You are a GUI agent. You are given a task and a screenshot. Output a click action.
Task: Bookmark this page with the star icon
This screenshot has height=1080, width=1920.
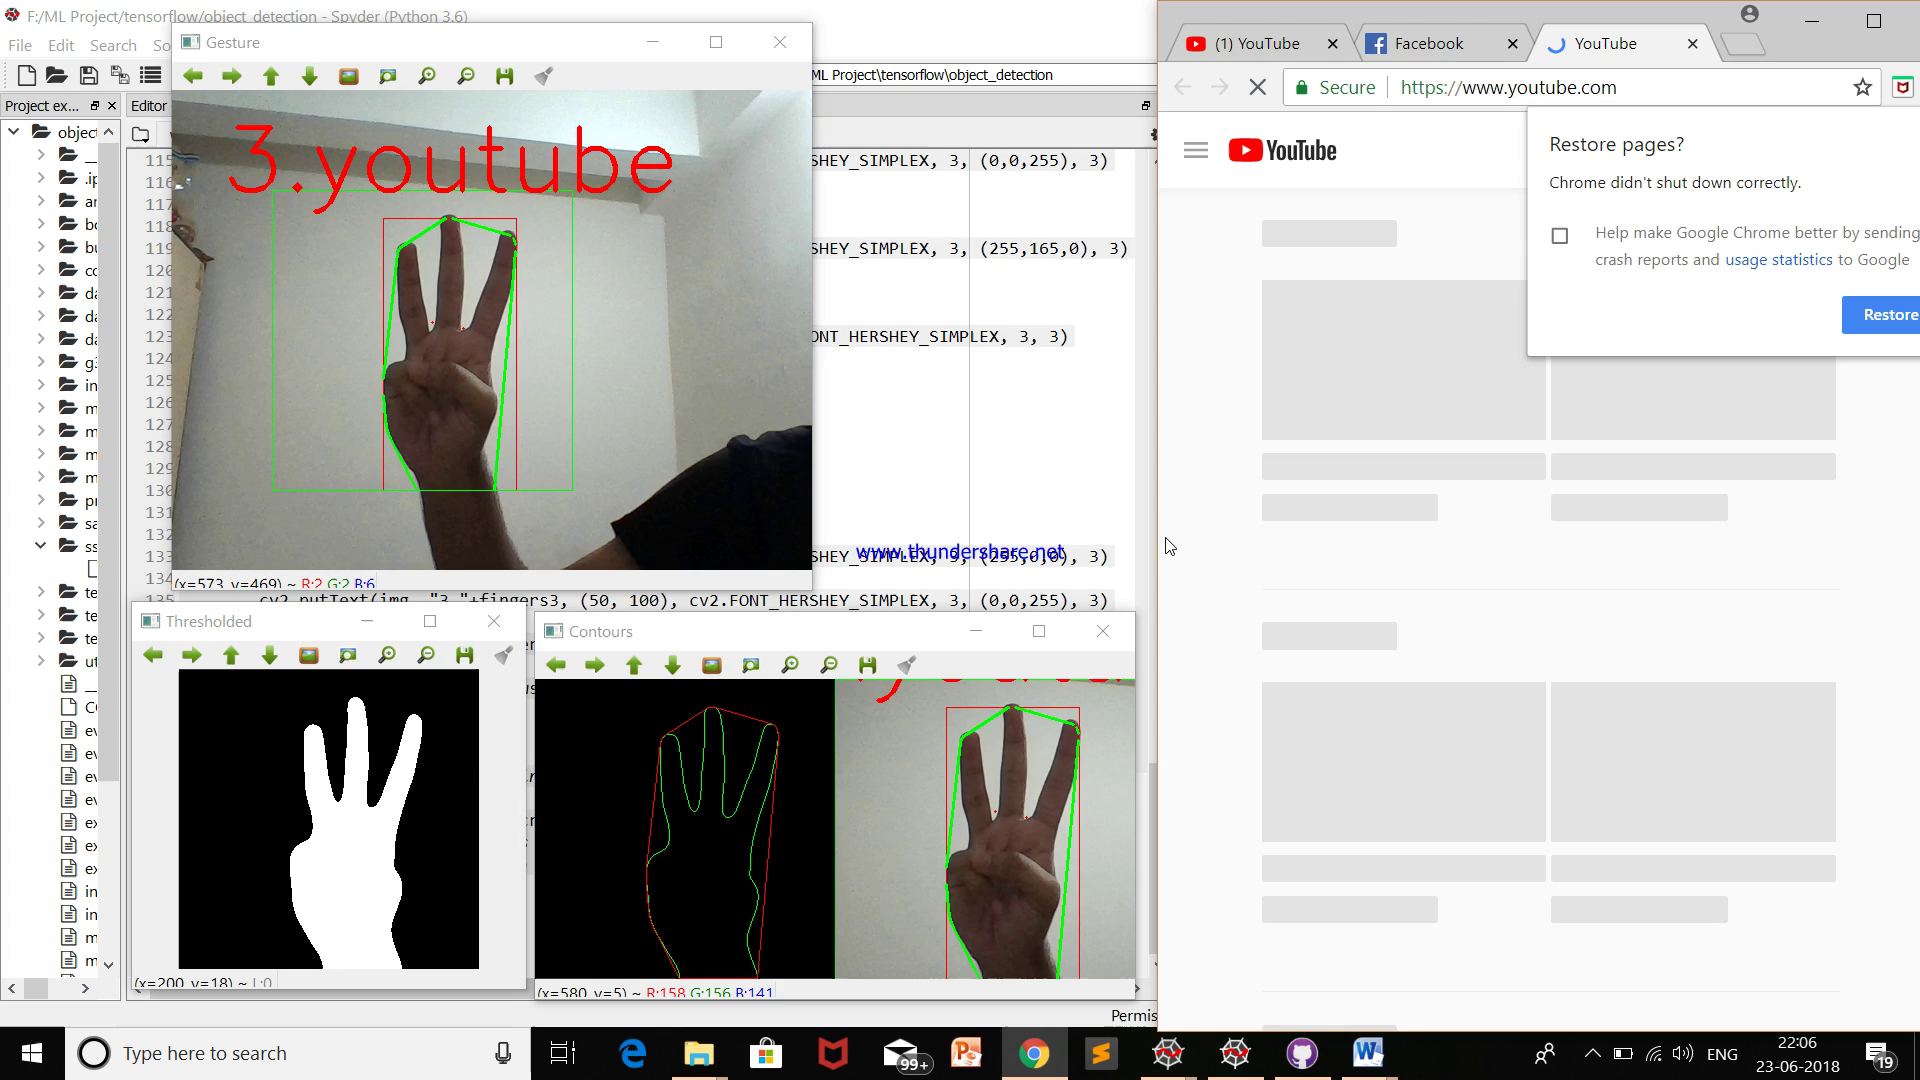1861,88
